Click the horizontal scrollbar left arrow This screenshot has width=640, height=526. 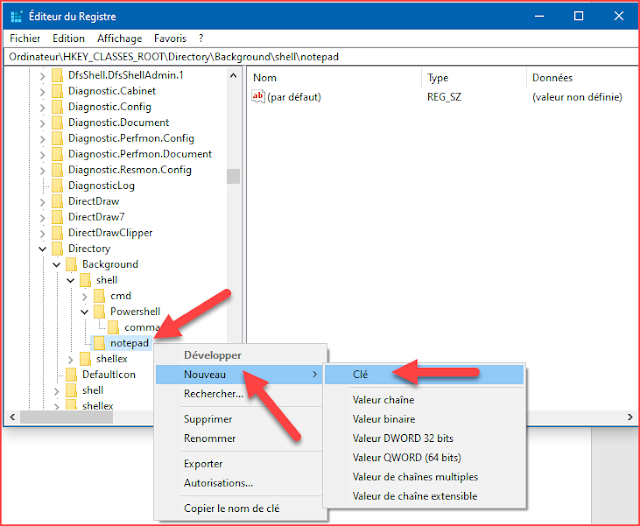point(12,417)
